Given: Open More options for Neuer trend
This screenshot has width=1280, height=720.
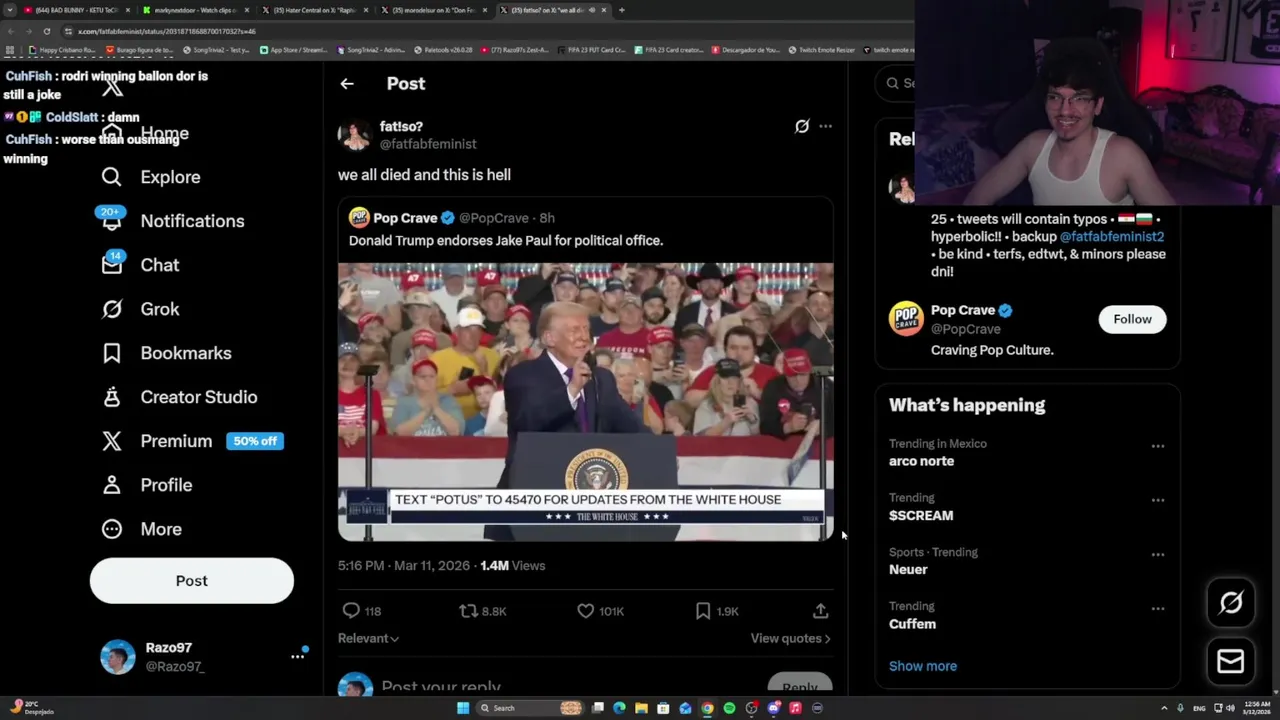Looking at the screenshot, I should coord(1158,554).
